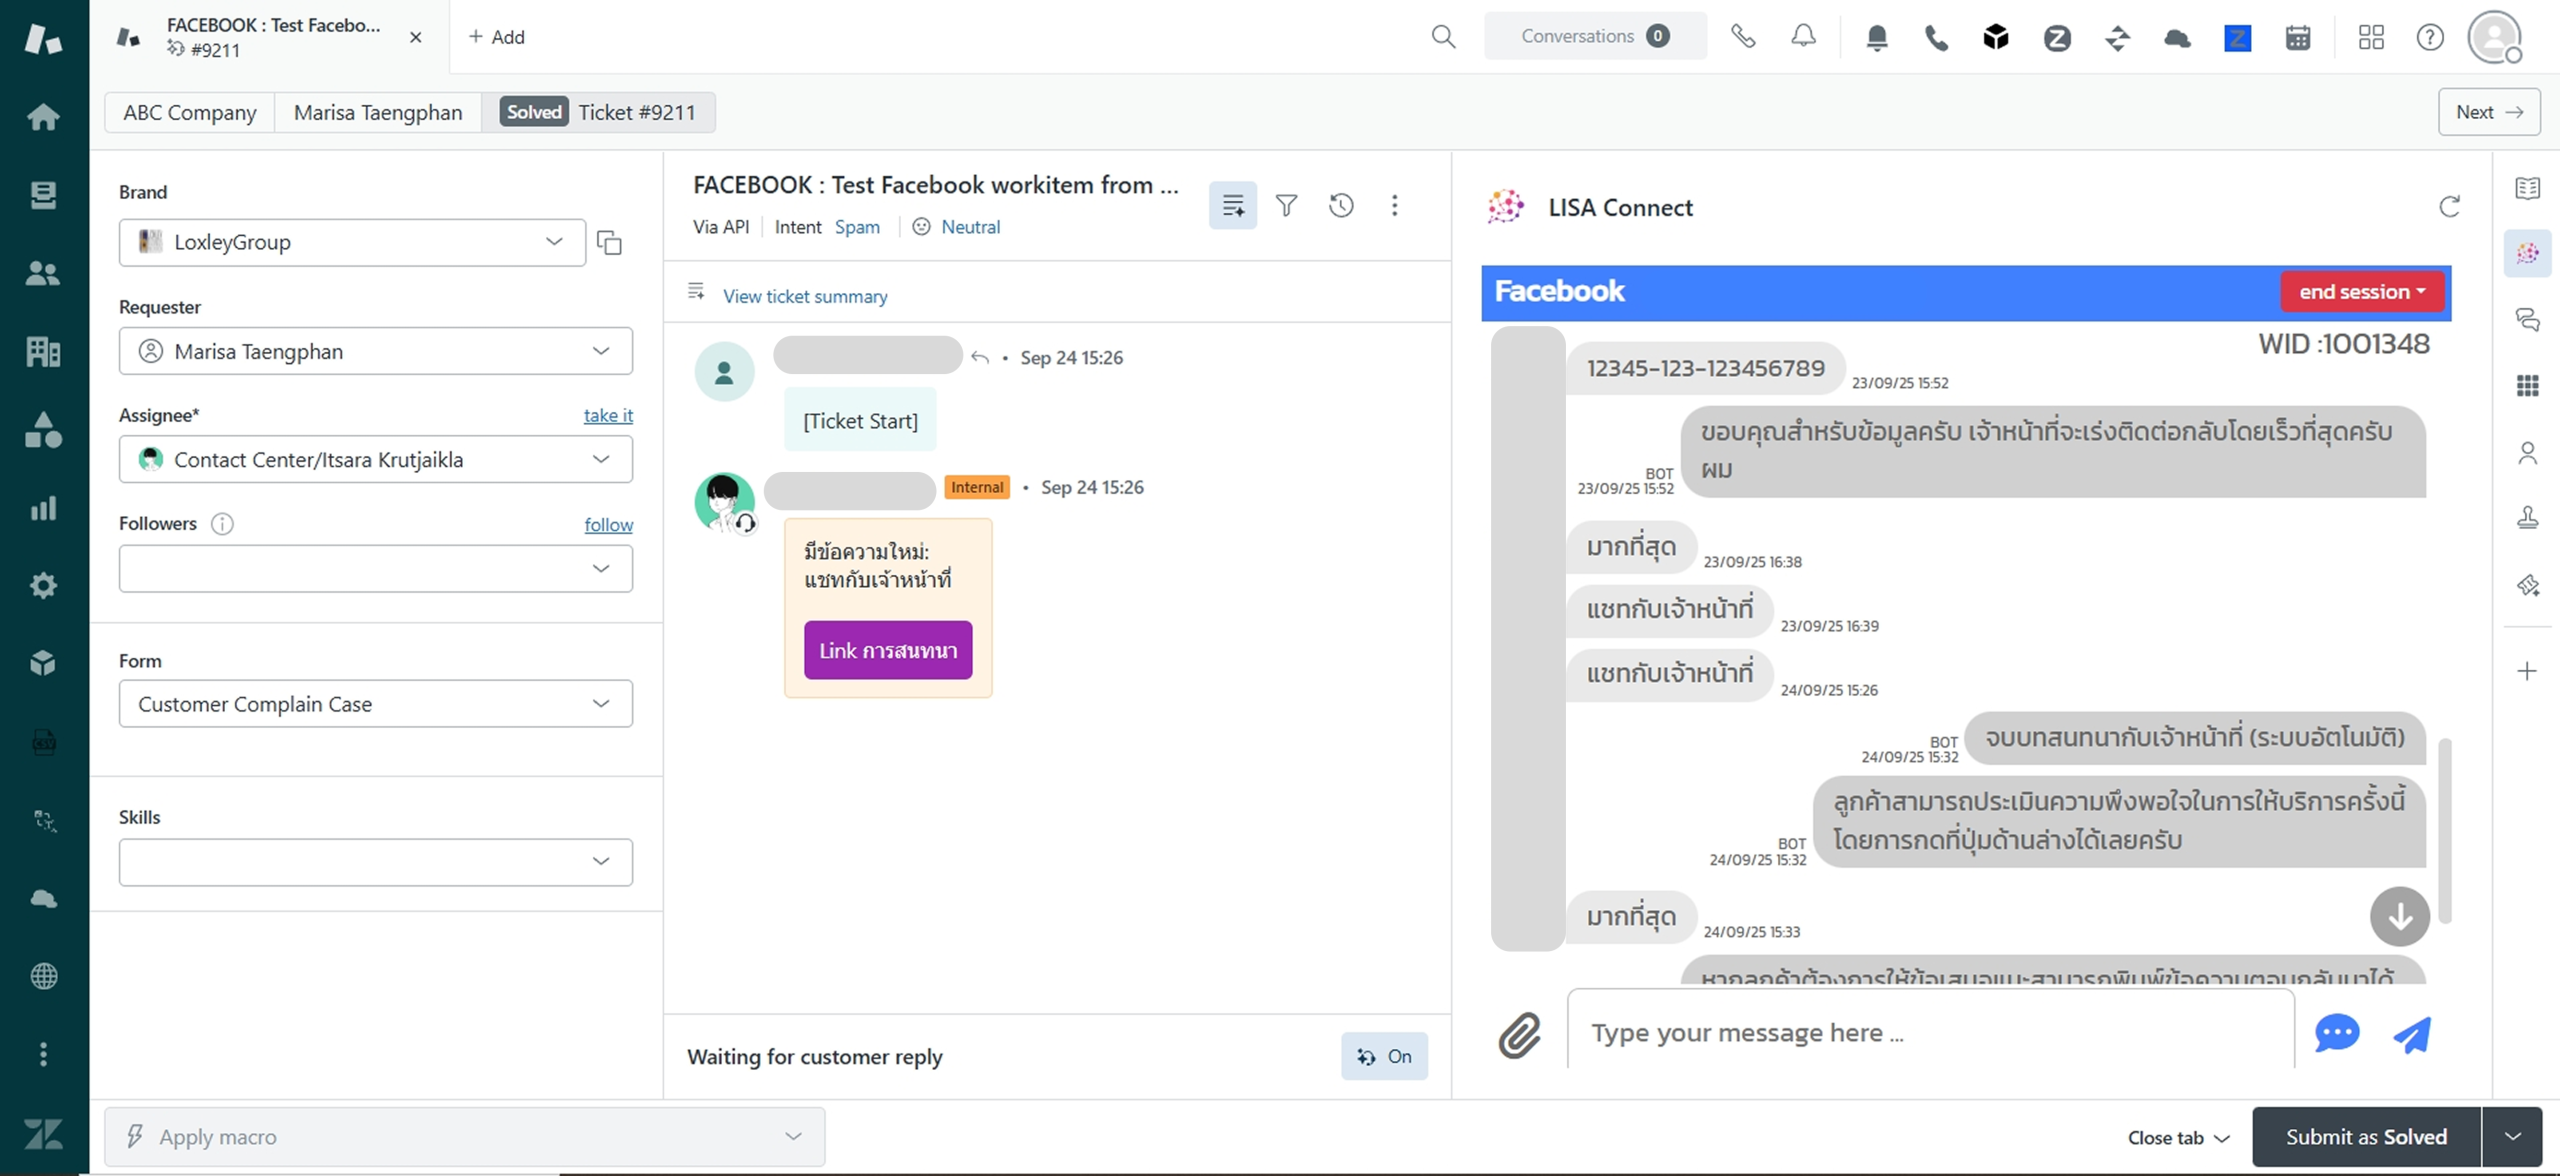Expand the end session dropdown
This screenshot has width=2560, height=1176.
[2362, 292]
